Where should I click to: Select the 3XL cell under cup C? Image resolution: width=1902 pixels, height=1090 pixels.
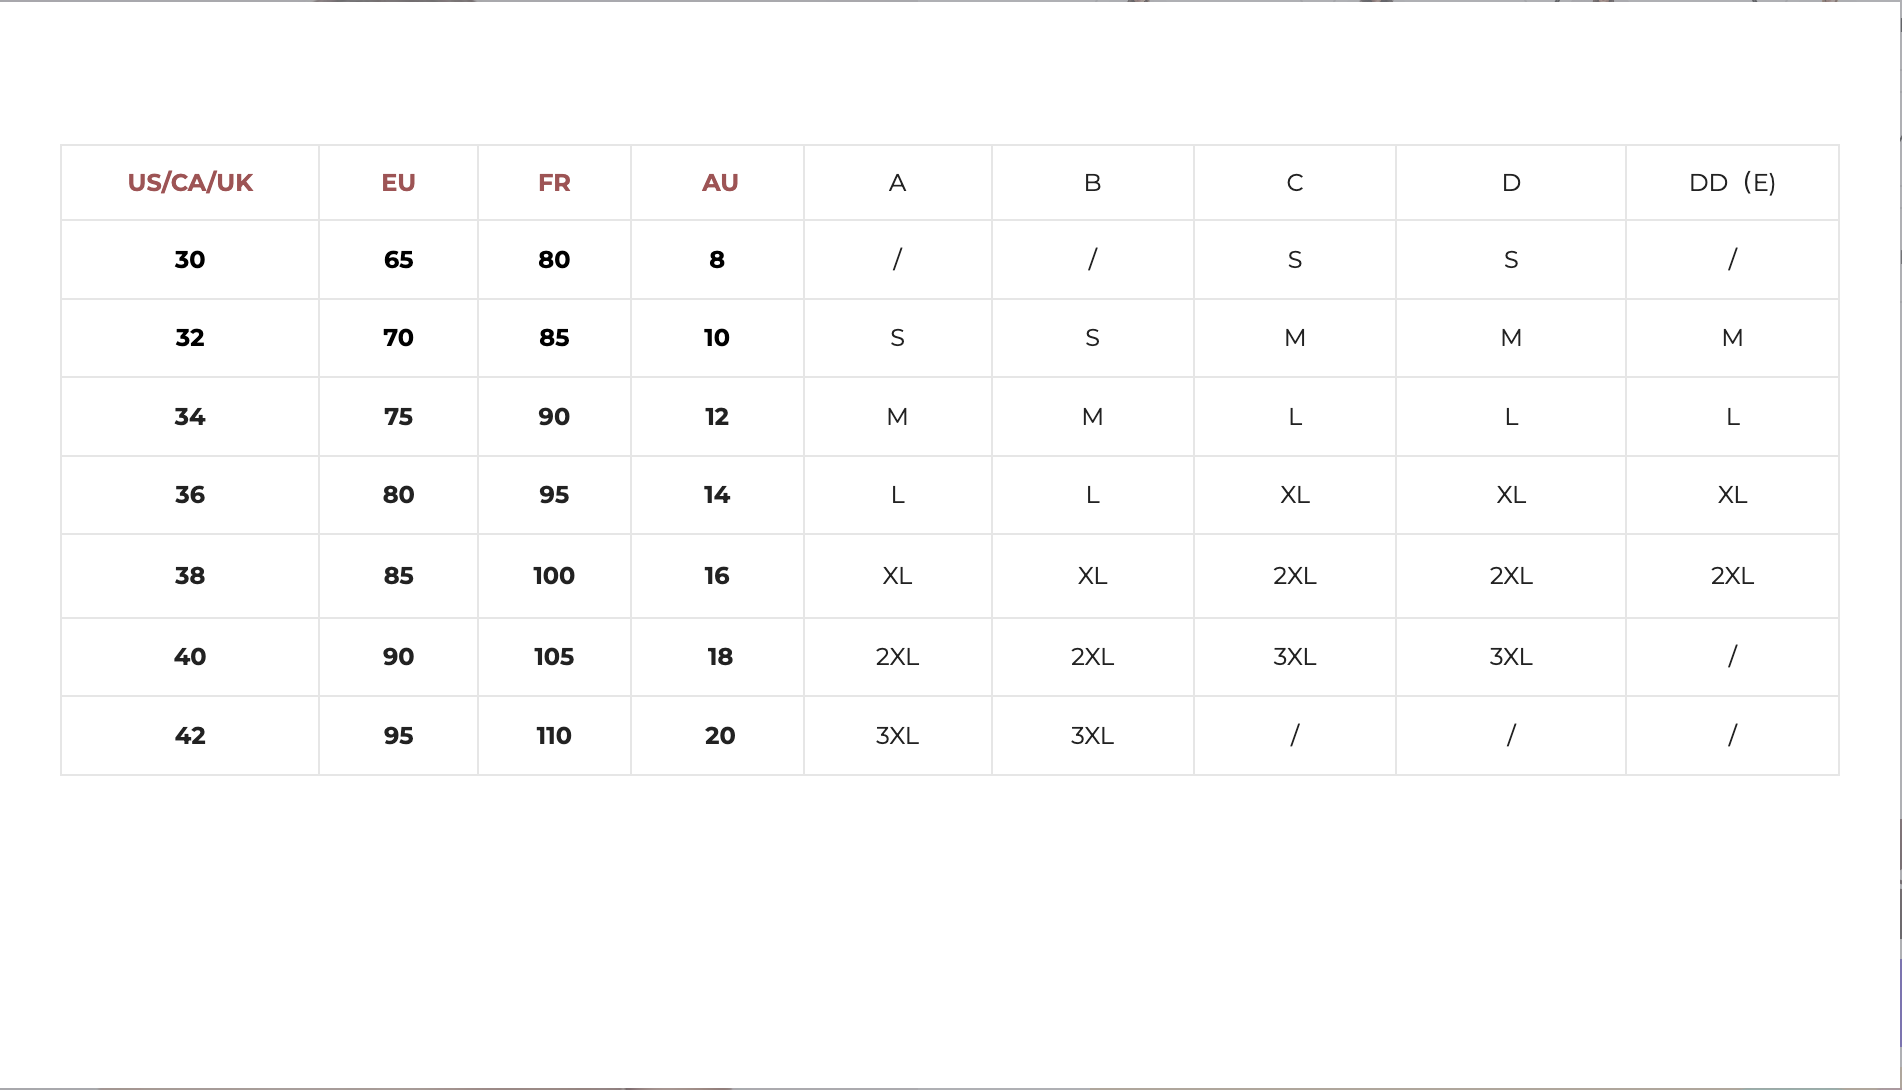click(x=1294, y=657)
